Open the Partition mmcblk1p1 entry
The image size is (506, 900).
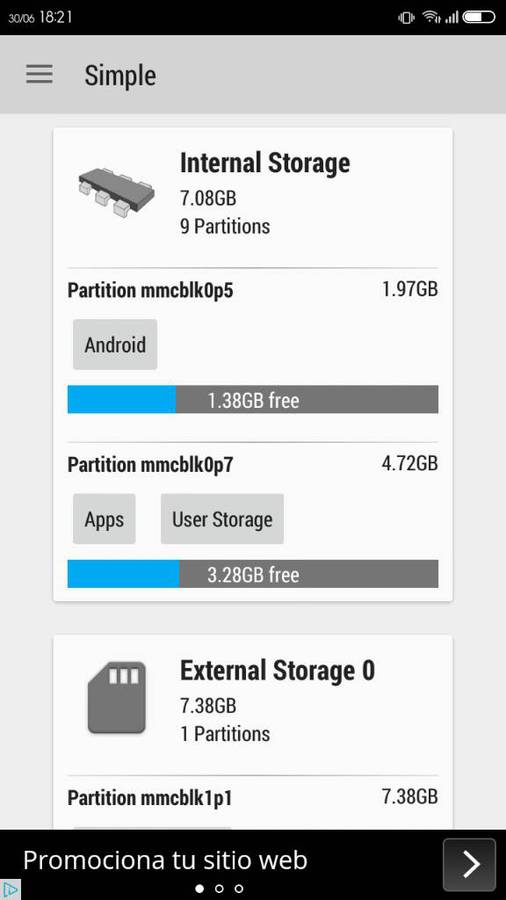(253, 797)
